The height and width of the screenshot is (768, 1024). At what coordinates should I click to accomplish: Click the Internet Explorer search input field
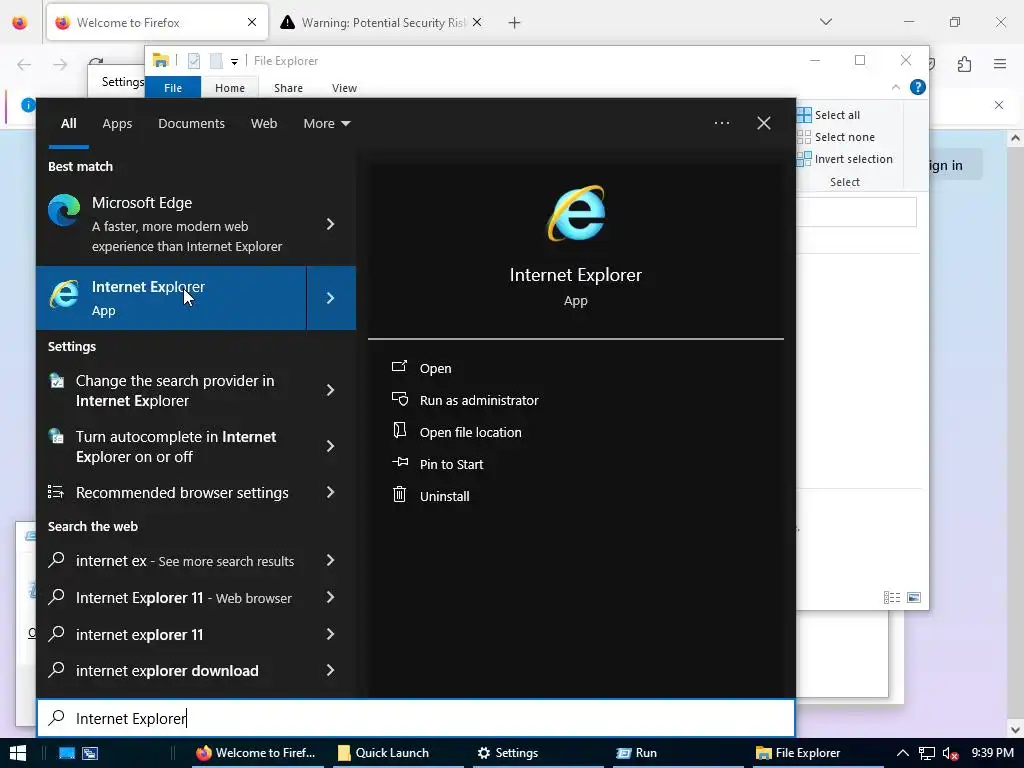click(416, 718)
